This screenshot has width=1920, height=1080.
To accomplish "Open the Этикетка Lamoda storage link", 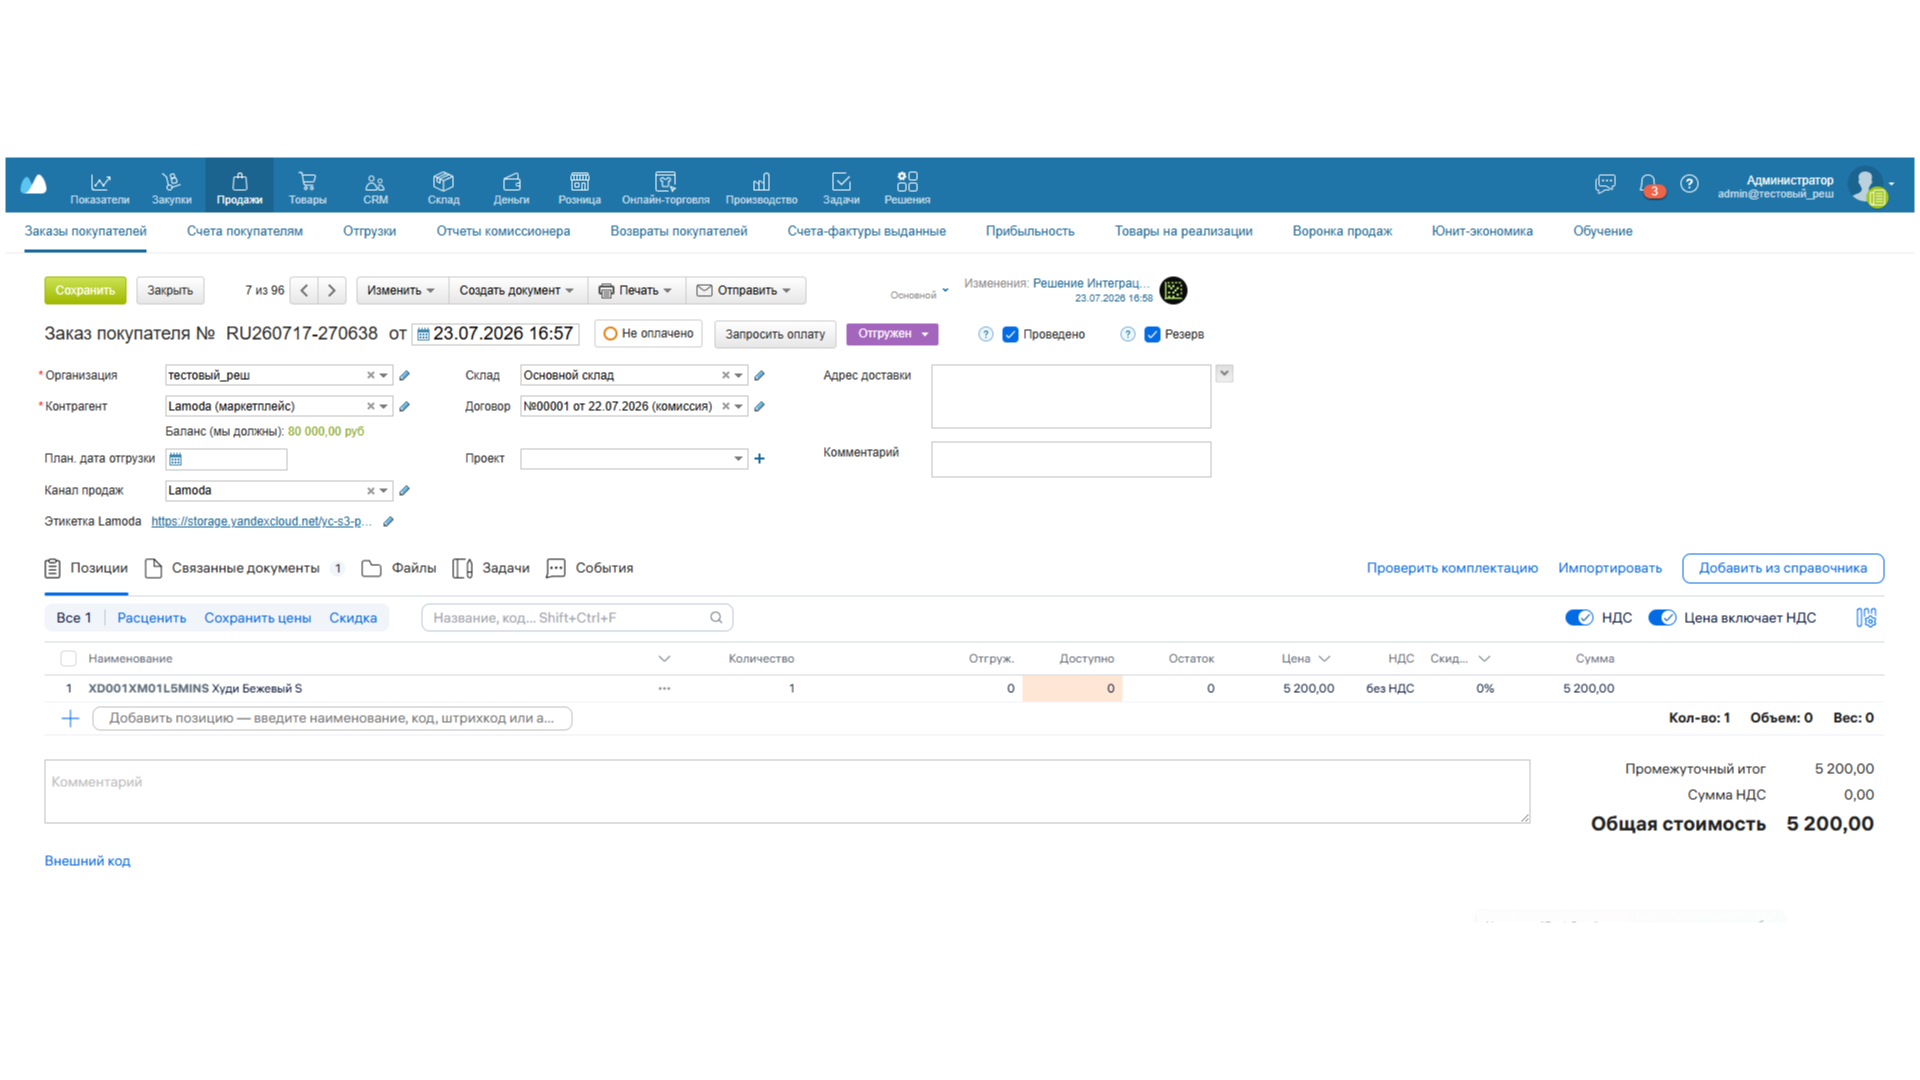I will click(x=261, y=521).
